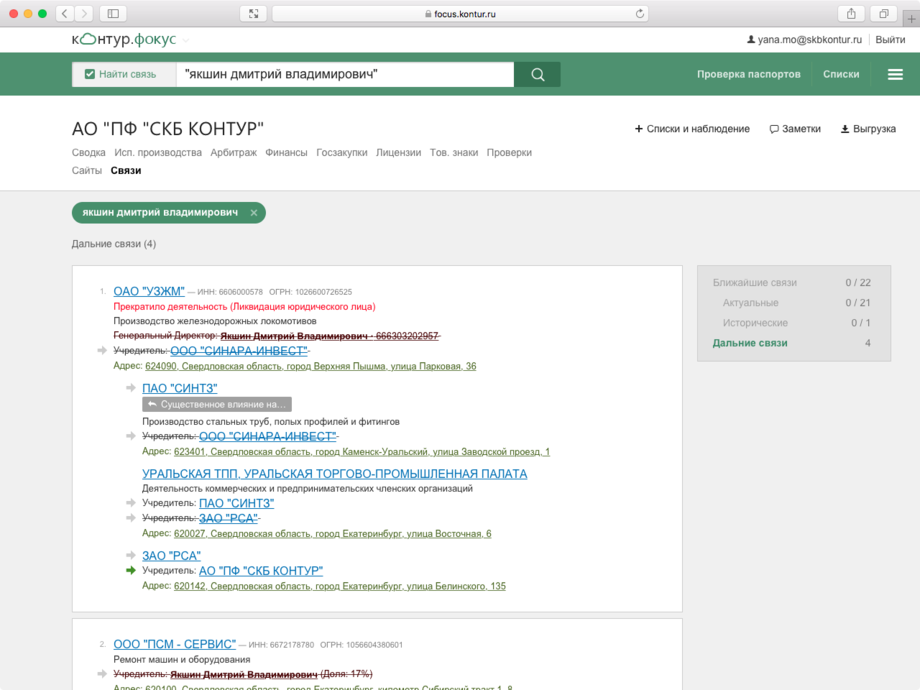The width and height of the screenshot is (920, 690).
Task: Switch to the Арбитраж tab
Action: tap(233, 153)
